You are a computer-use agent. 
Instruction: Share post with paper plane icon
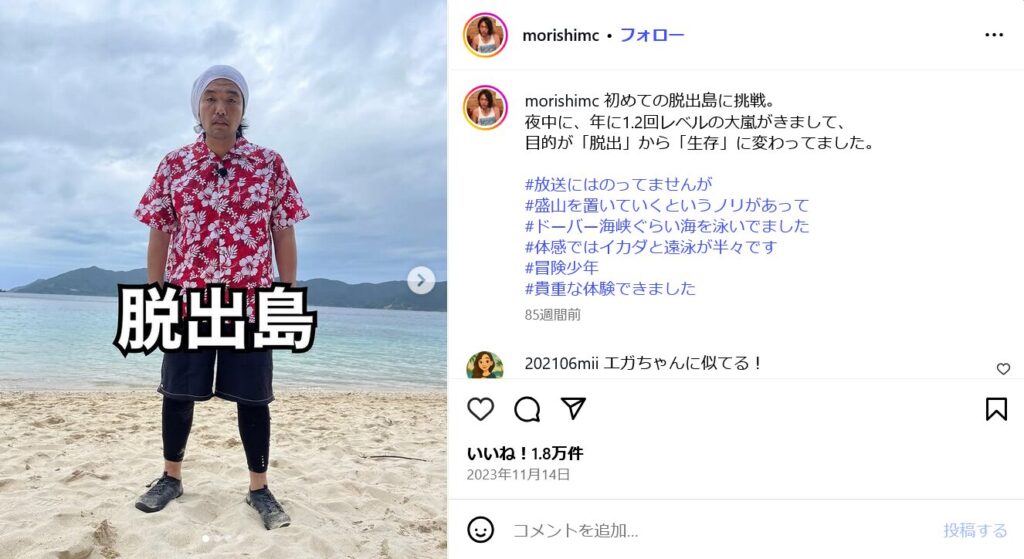click(x=573, y=408)
